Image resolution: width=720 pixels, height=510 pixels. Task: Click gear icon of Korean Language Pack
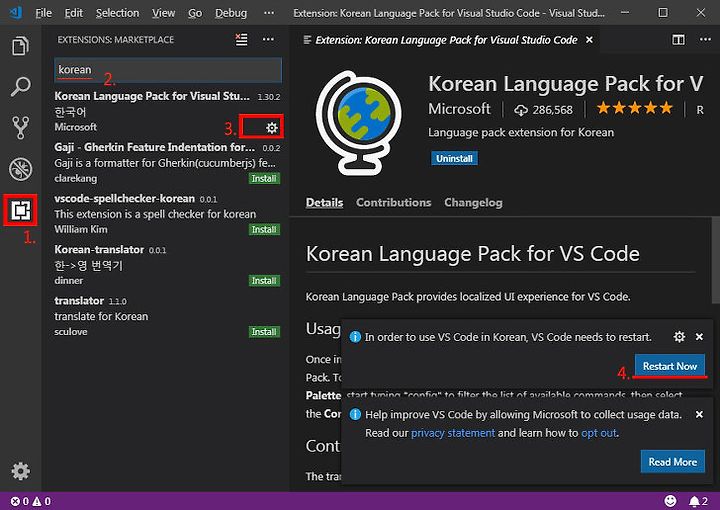coord(272,128)
